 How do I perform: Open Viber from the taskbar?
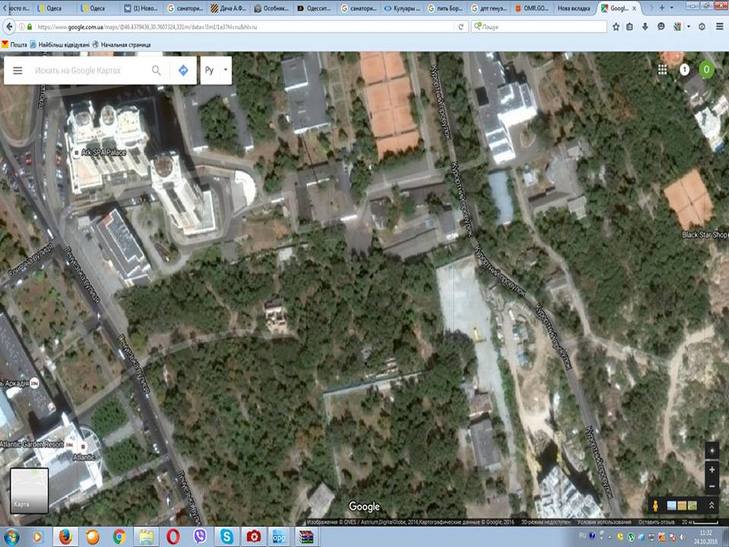click(x=200, y=537)
